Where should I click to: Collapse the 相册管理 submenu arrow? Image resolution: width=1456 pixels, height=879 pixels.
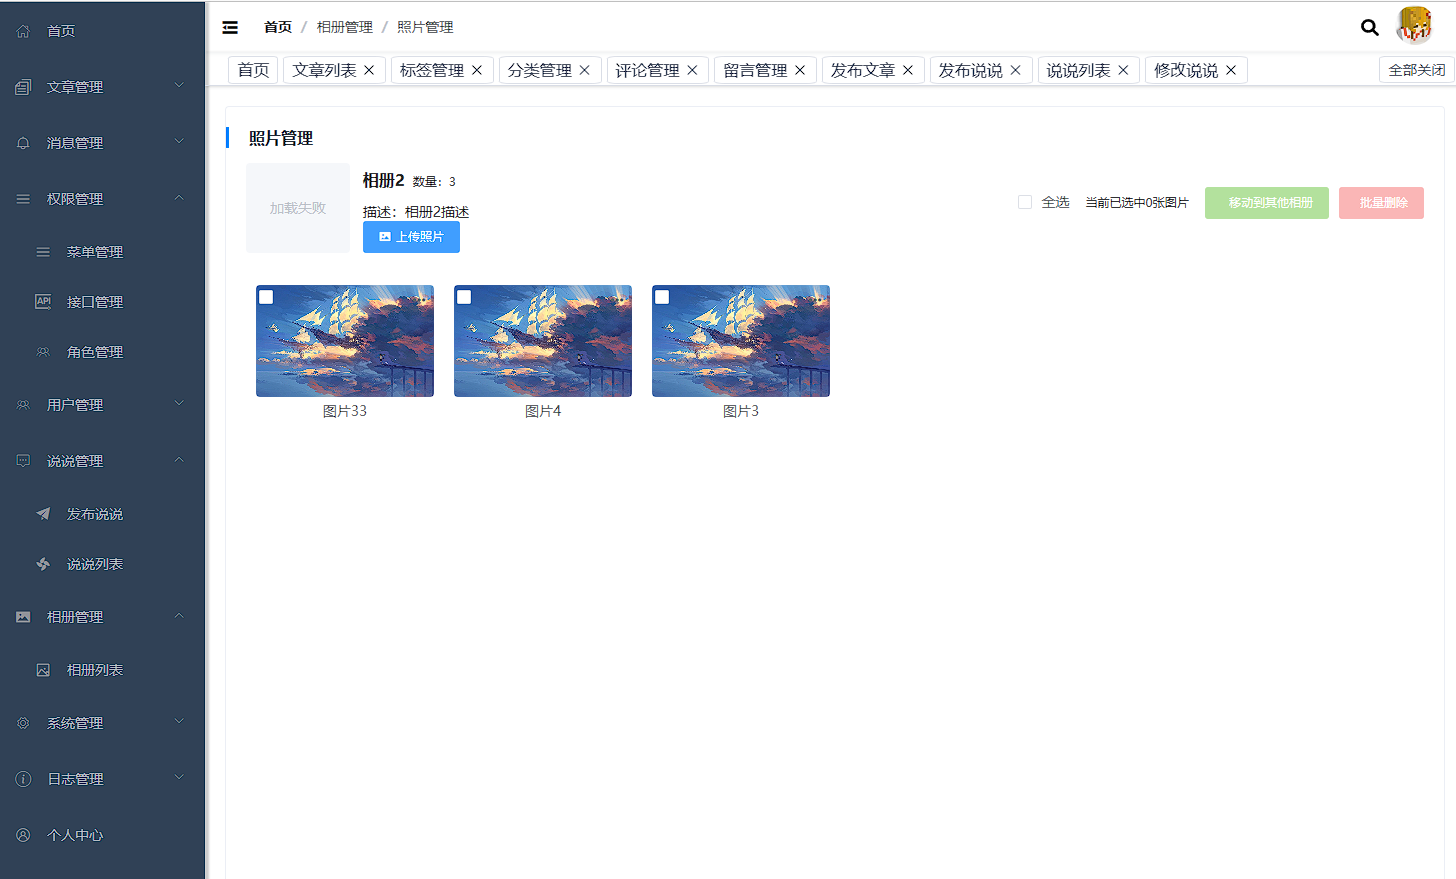point(179,616)
